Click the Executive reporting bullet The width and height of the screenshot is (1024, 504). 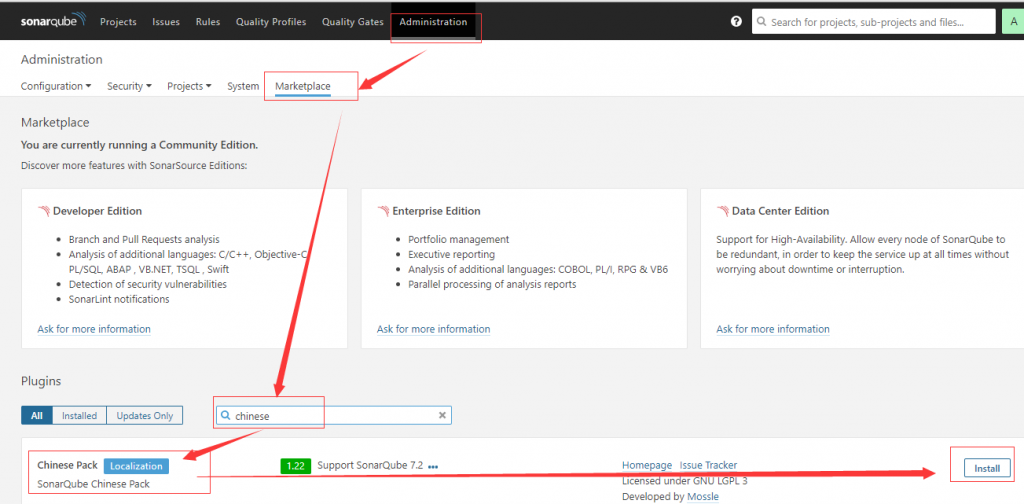click(451, 254)
